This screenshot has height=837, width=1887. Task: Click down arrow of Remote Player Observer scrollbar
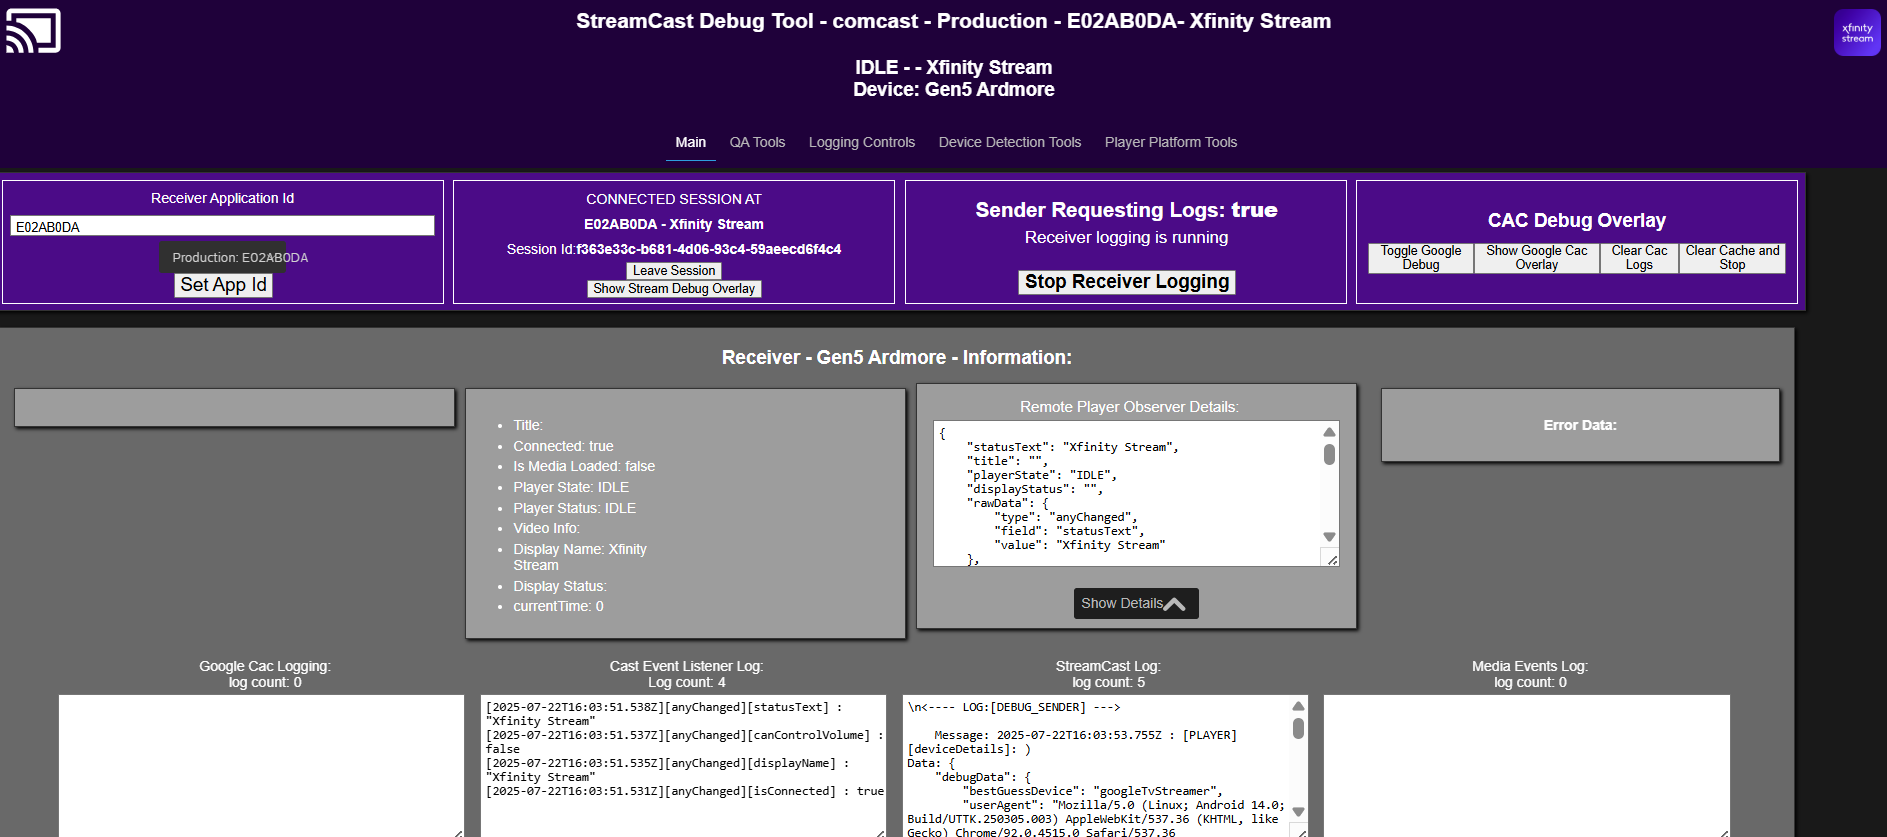click(x=1329, y=537)
